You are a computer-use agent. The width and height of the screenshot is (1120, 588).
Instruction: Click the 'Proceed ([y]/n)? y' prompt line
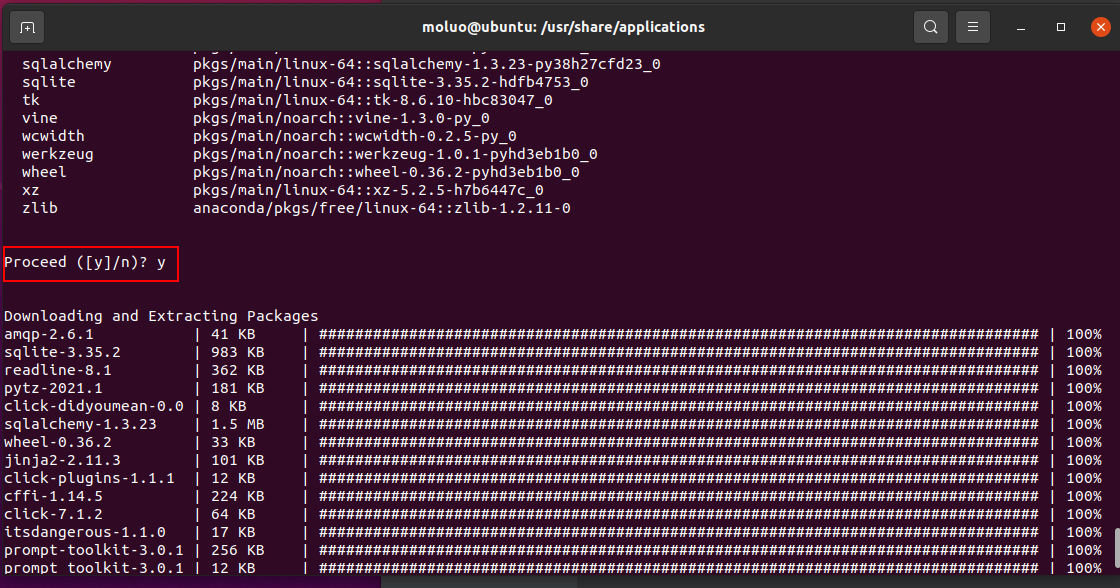[85, 262]
